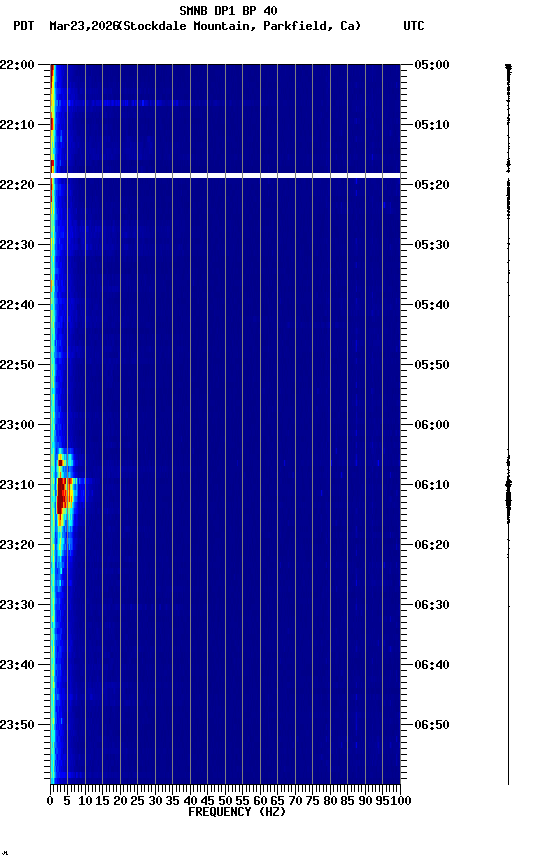
Task: Click the 30 Hz frequency tick label
Action: point(155,802)
